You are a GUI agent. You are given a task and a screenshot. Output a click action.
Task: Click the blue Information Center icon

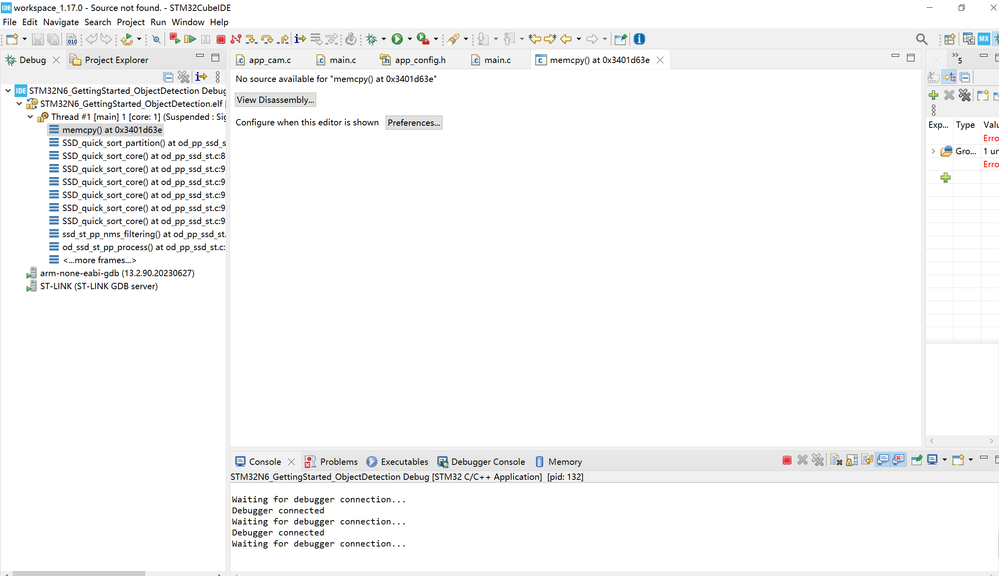[x=639, y=39]
